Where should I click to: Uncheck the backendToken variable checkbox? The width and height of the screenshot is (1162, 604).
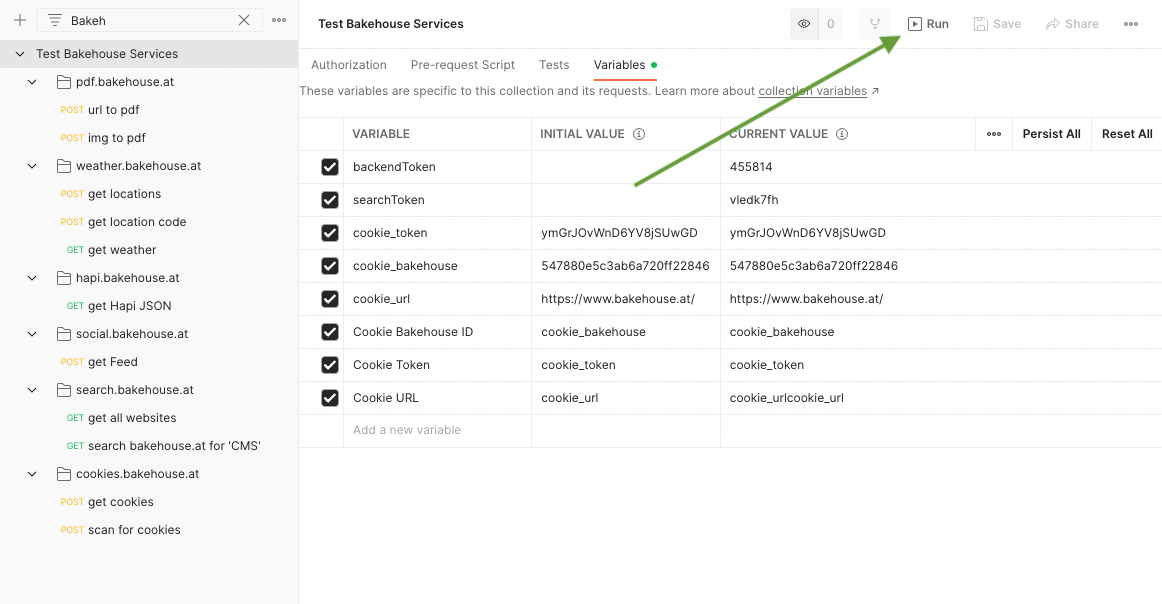(330, 167)
